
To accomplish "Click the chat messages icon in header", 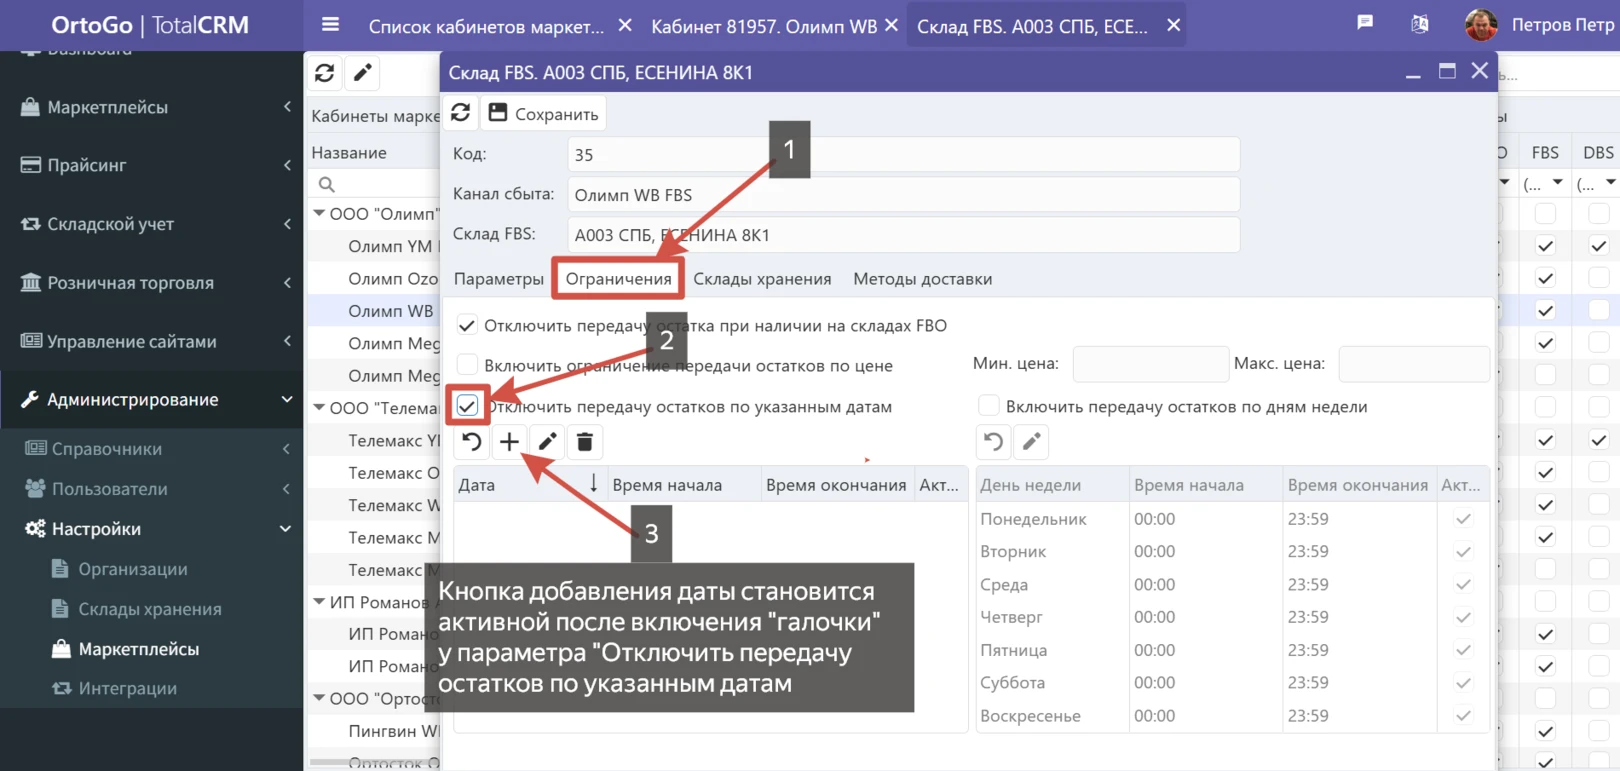I will (1365, 23).
